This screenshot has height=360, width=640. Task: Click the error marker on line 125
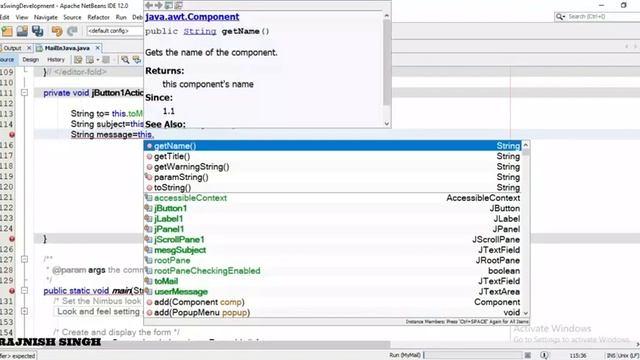click(12, 239)
